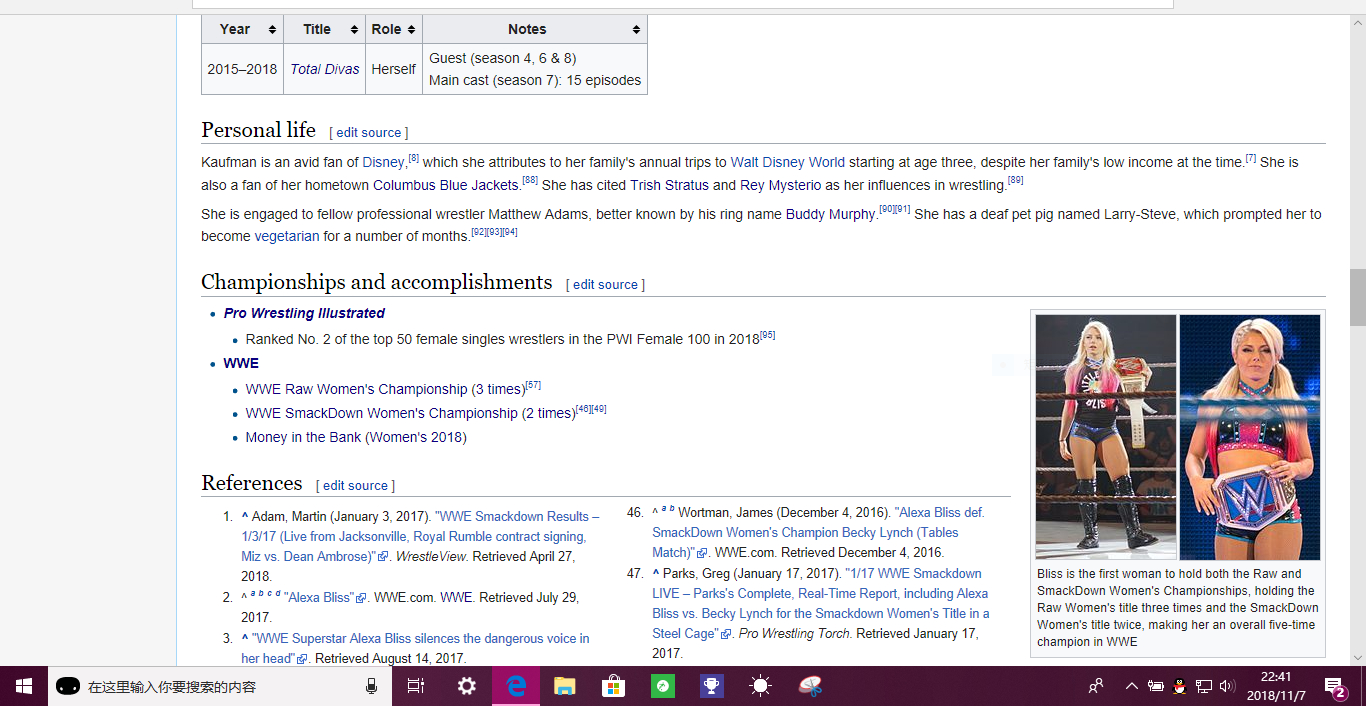This screenshot has height=706, width=1366.
Task: Open the 'Alexa Bliss silences the dangerous voice' reference
Action: 415,648
